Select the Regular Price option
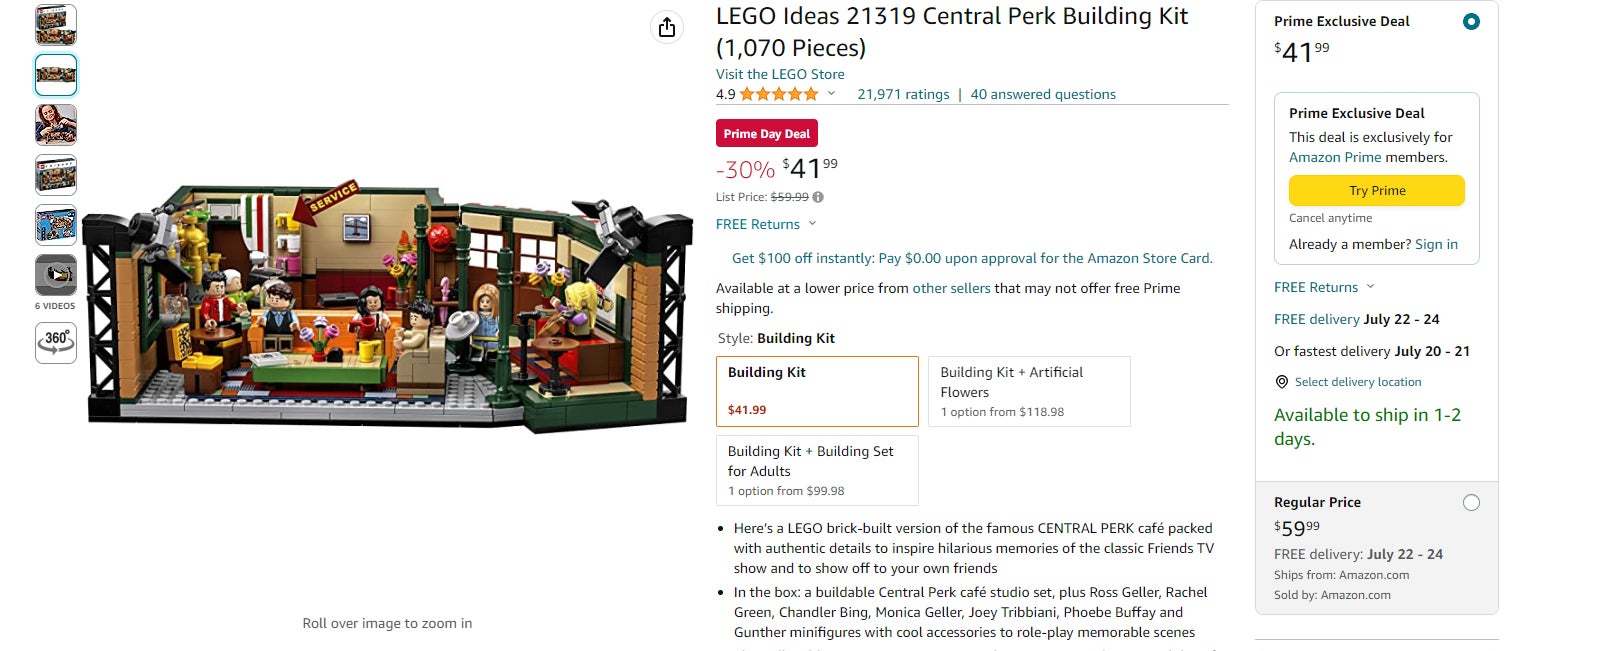The width and height of the screenshot is (1603, 651). click(x=1471, y=503)
